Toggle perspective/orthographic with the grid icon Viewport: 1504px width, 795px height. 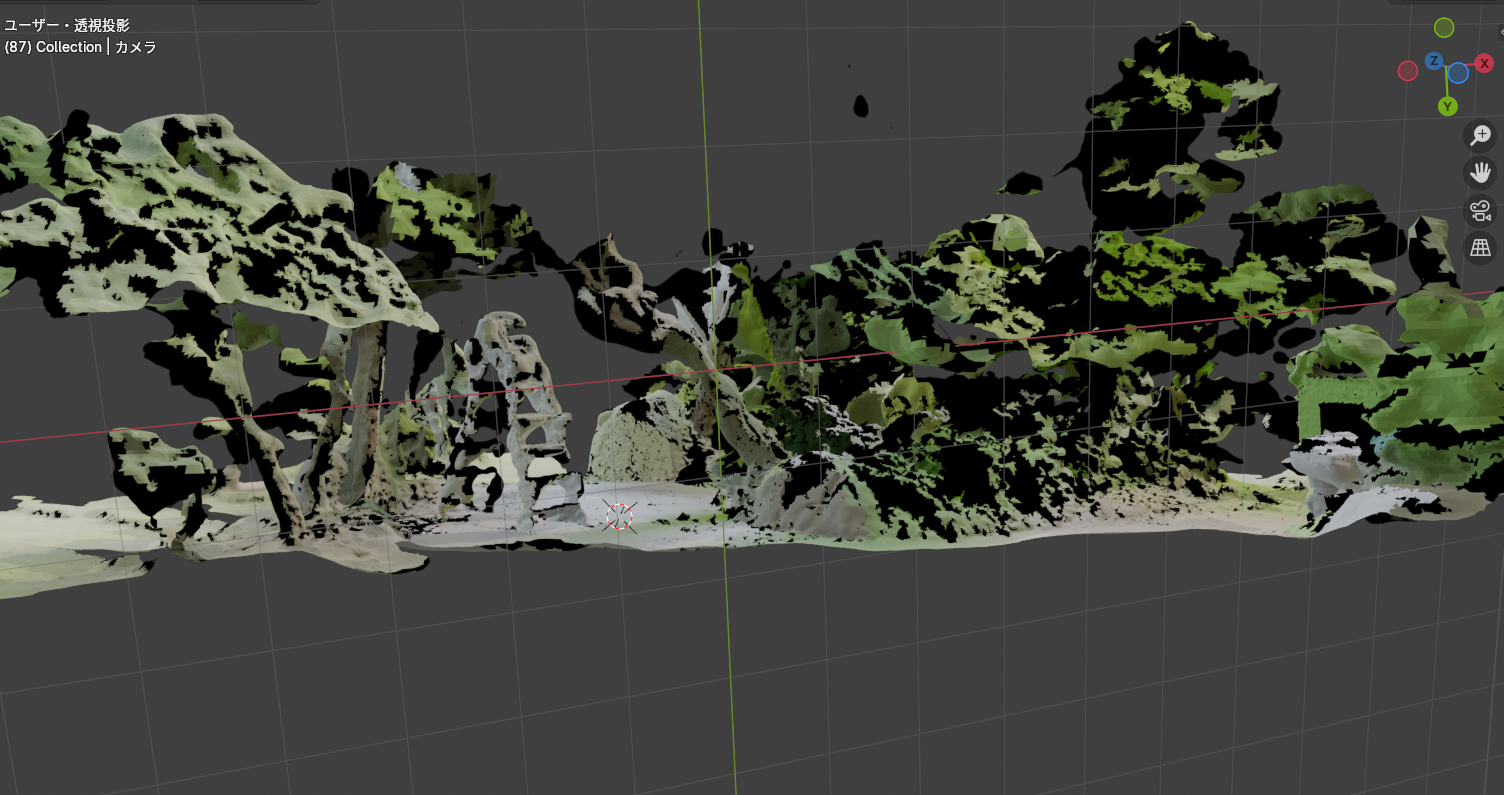1481,248
